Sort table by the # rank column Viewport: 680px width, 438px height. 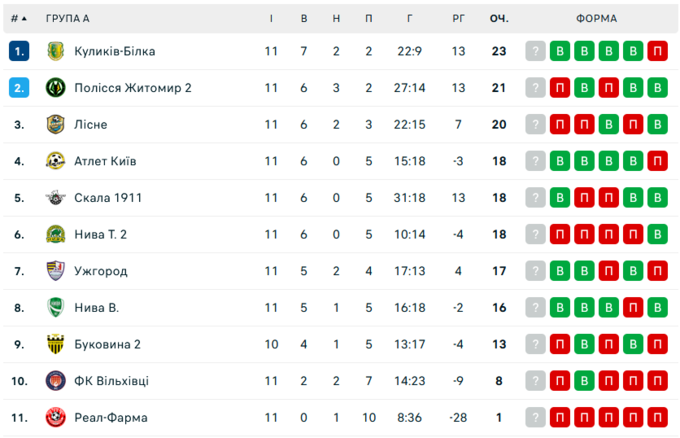(19, 18)
